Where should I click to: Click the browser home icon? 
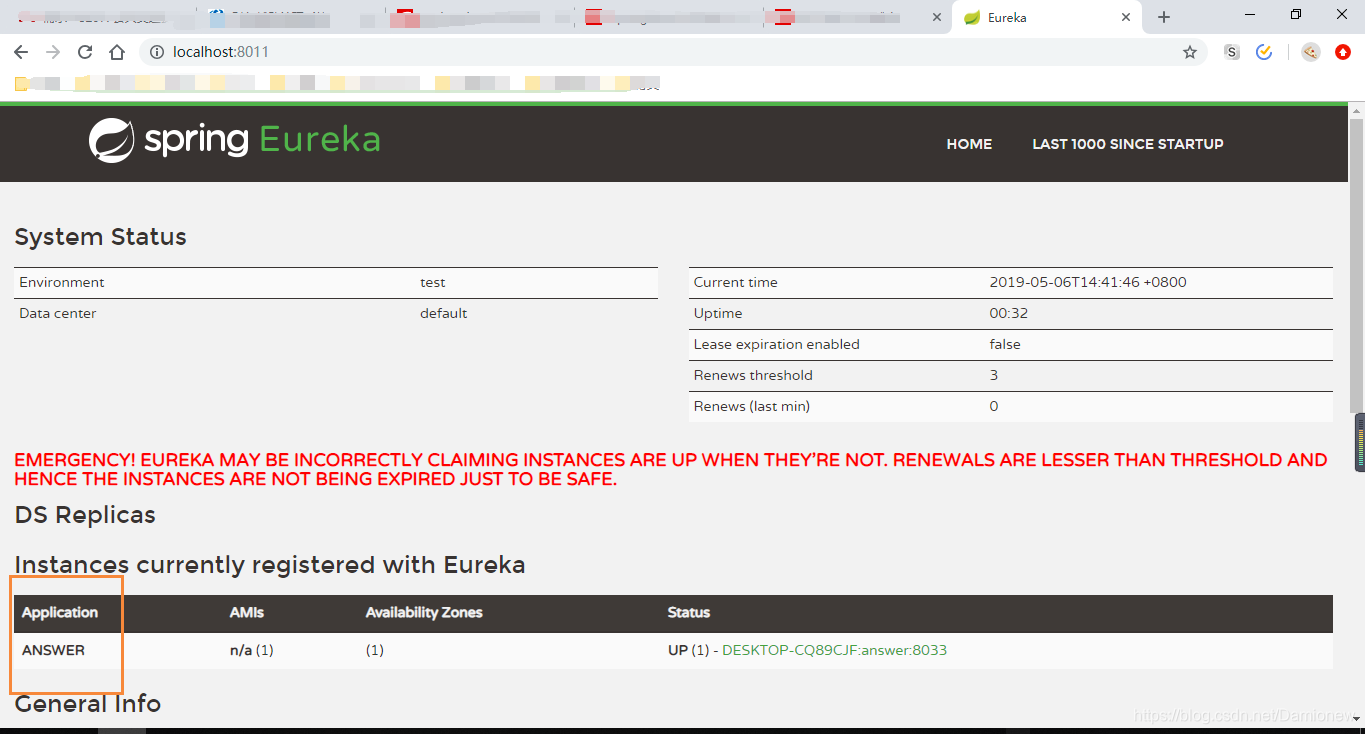tap(116, 51)
